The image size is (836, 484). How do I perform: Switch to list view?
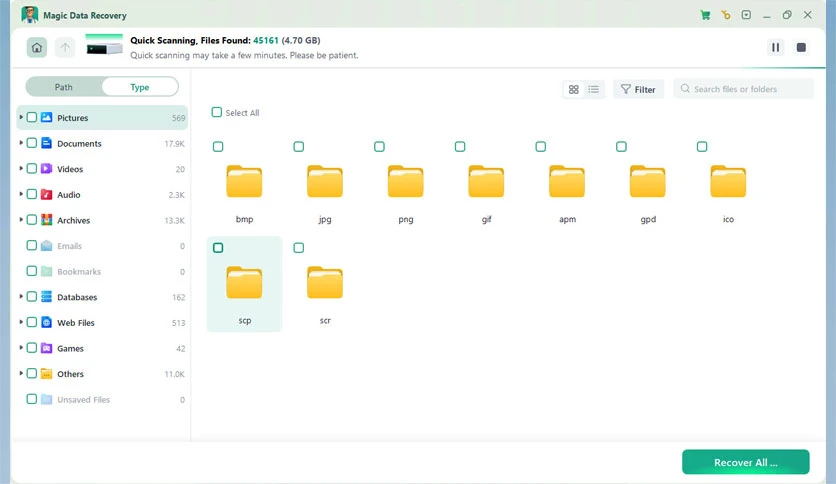(x=593, y=90)
